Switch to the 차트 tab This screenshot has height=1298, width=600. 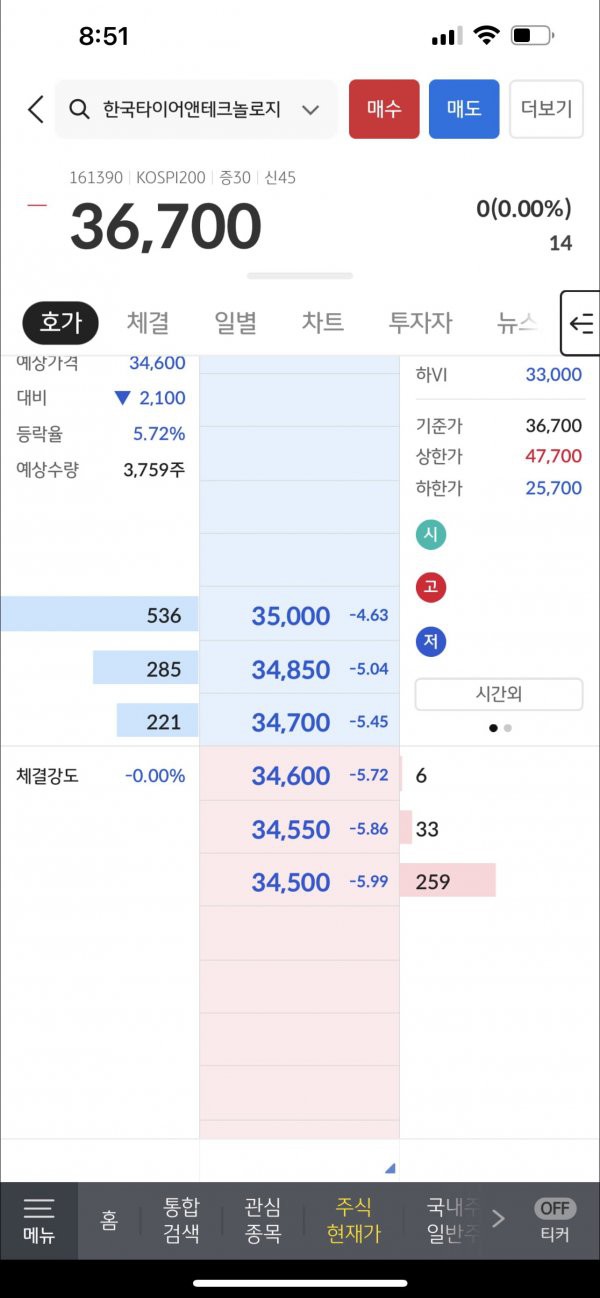(323, 323)
